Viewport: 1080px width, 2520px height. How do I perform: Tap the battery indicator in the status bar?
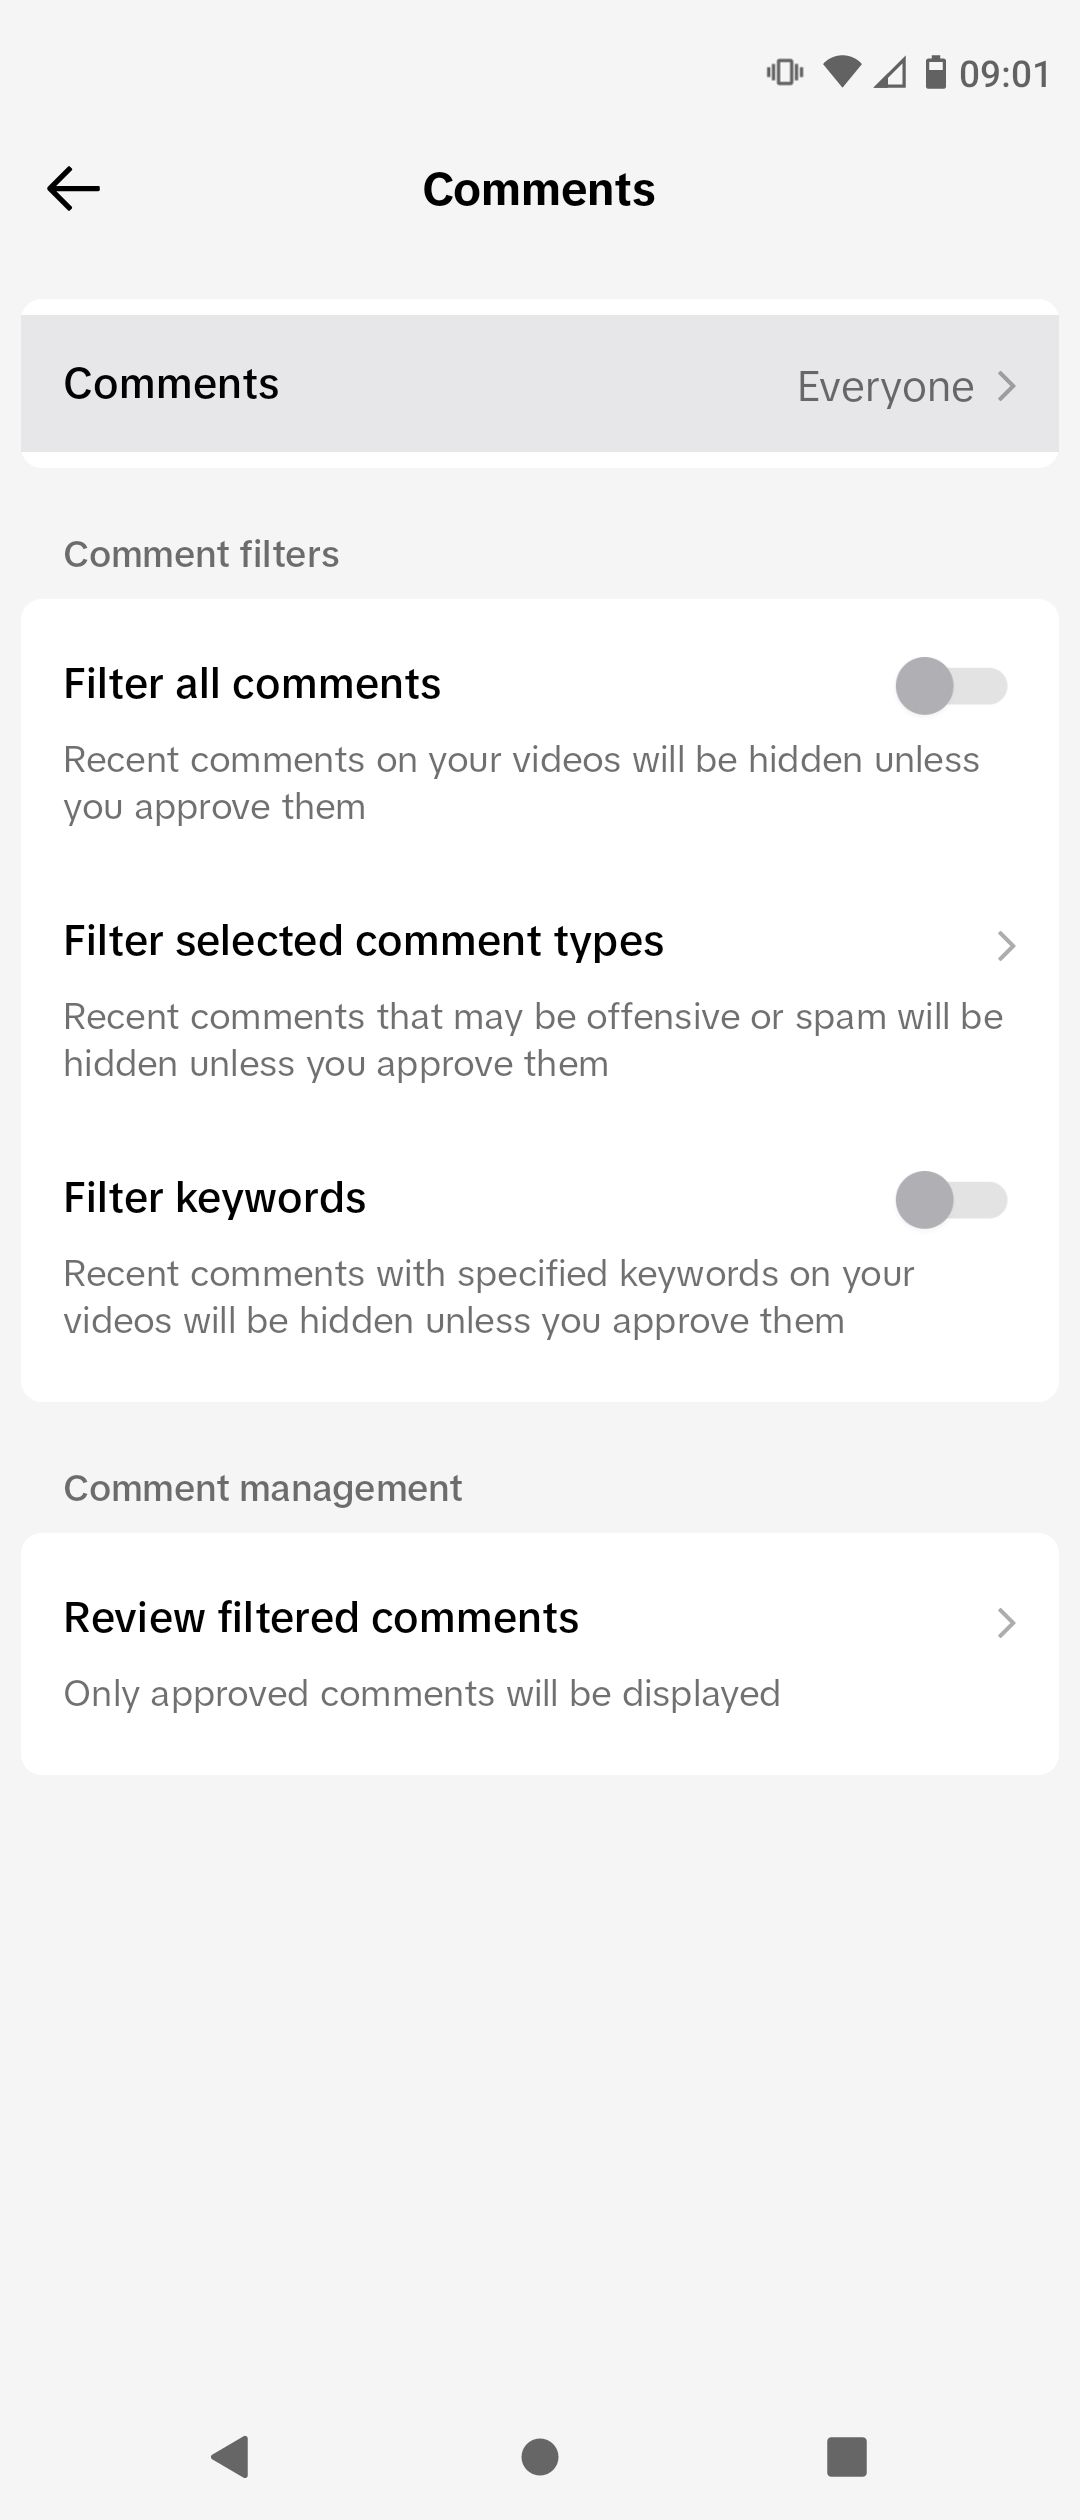(937, 71)
